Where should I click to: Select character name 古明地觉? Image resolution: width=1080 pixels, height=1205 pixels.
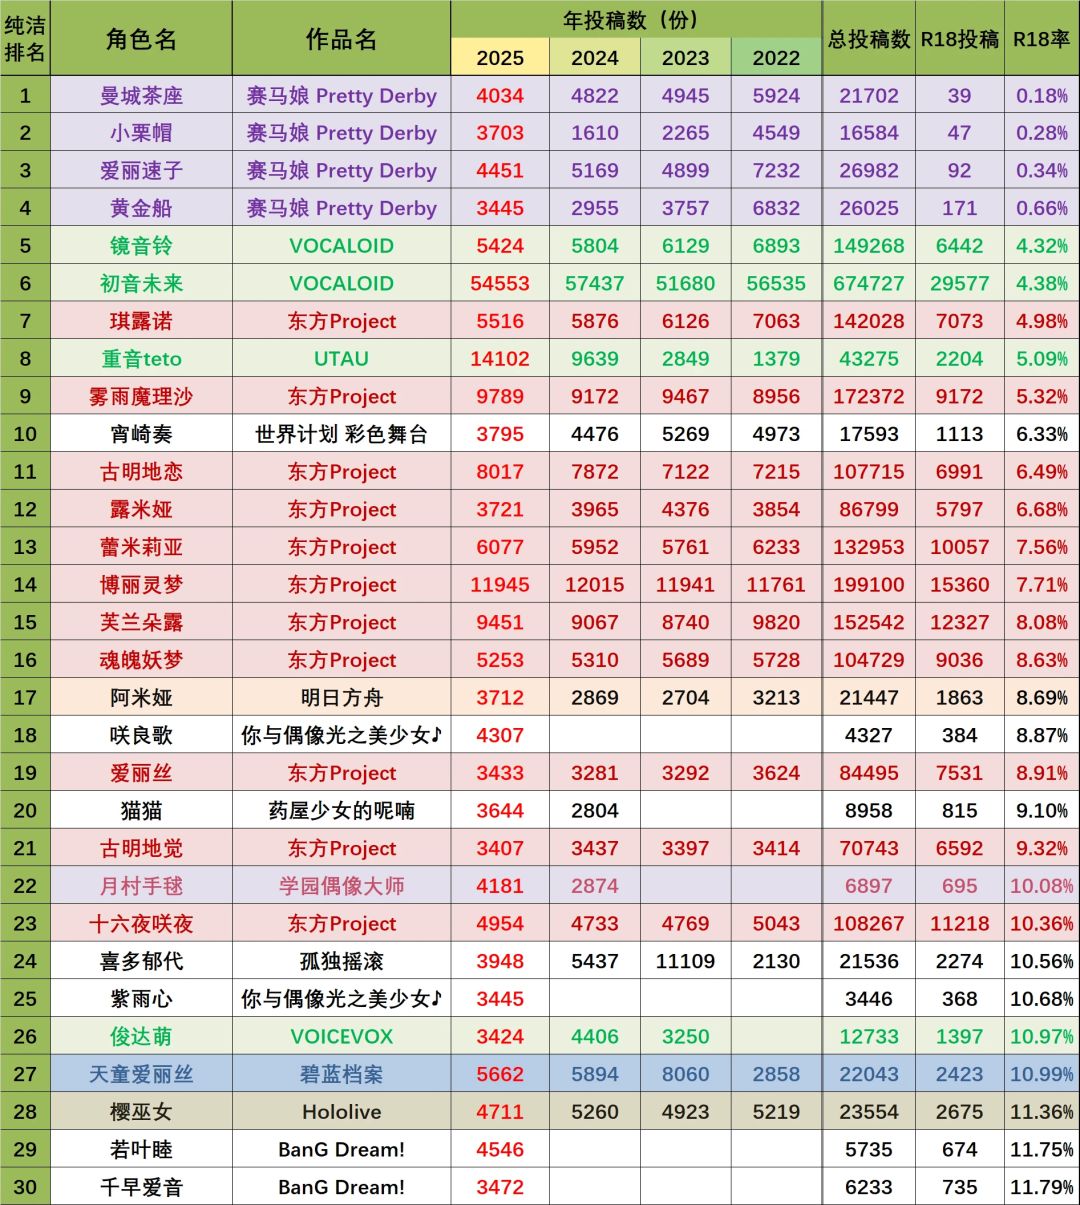point(141,849)
